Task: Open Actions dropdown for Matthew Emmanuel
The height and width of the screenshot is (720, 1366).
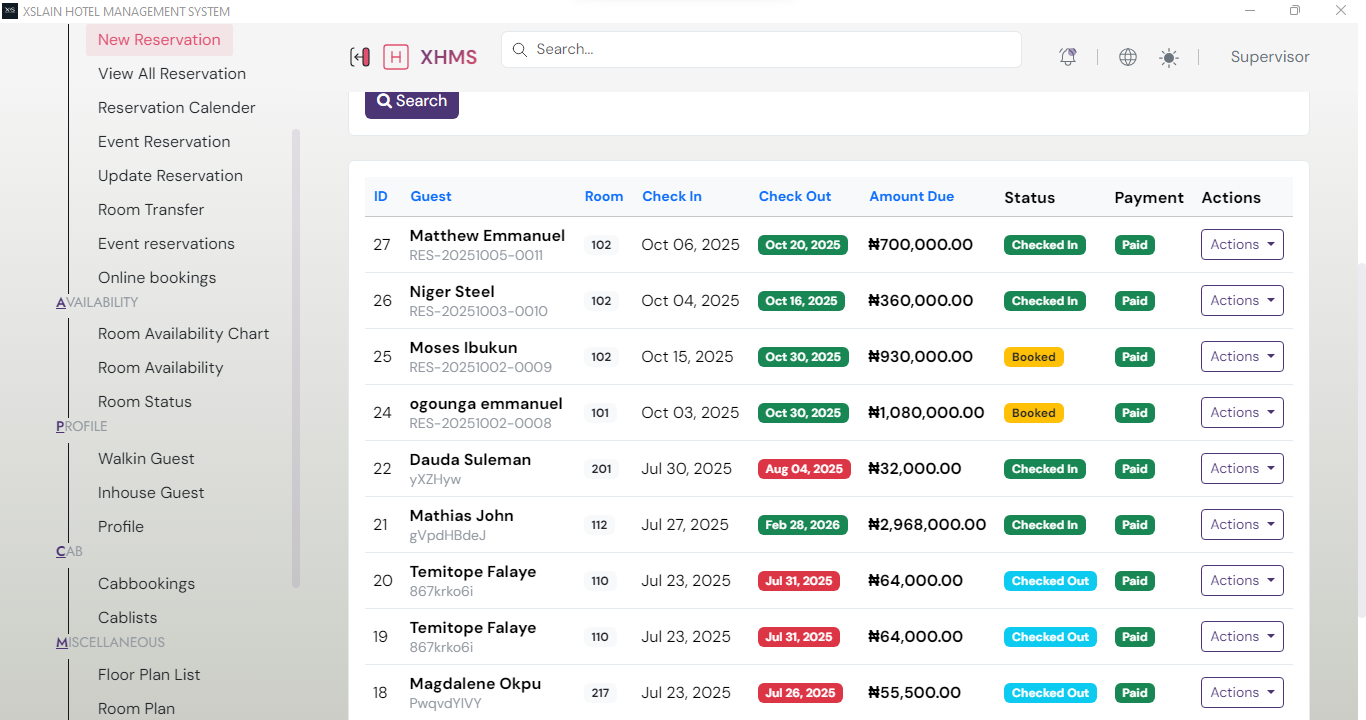Action: point(1242,244)
